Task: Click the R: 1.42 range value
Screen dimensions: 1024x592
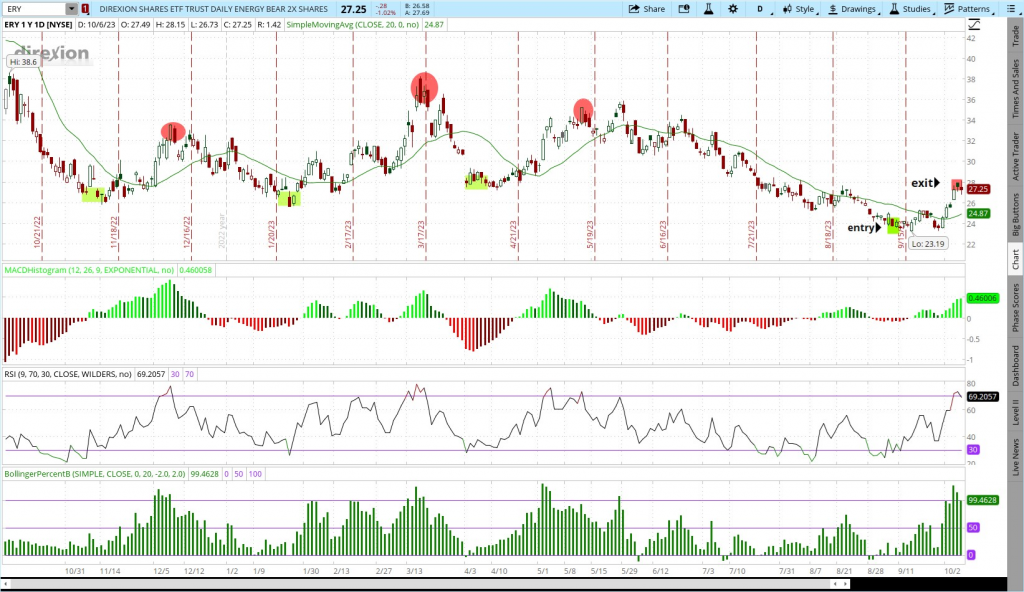Action: [x=269, y=25]
